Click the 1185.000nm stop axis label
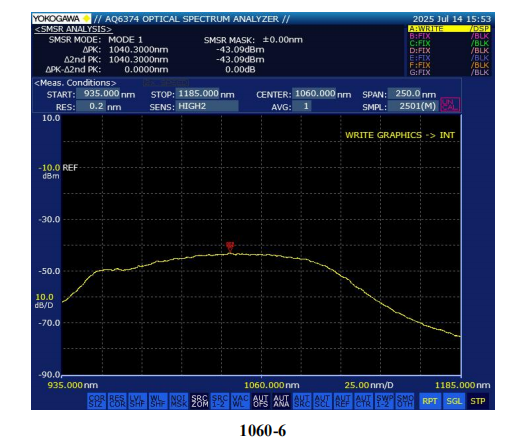The image size is (513, 447). pos(463,385)
